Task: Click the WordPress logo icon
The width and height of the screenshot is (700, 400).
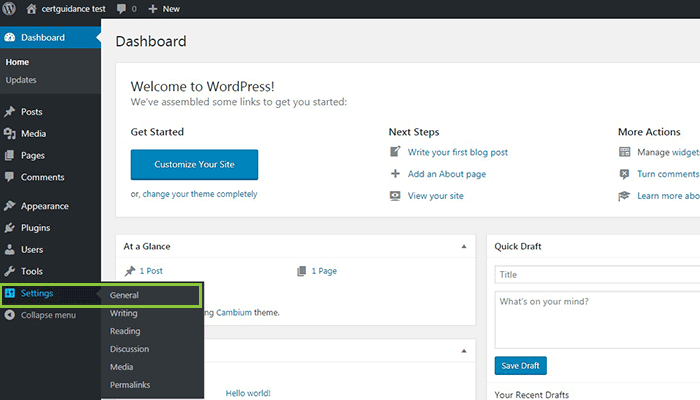Action: point(9,8)
